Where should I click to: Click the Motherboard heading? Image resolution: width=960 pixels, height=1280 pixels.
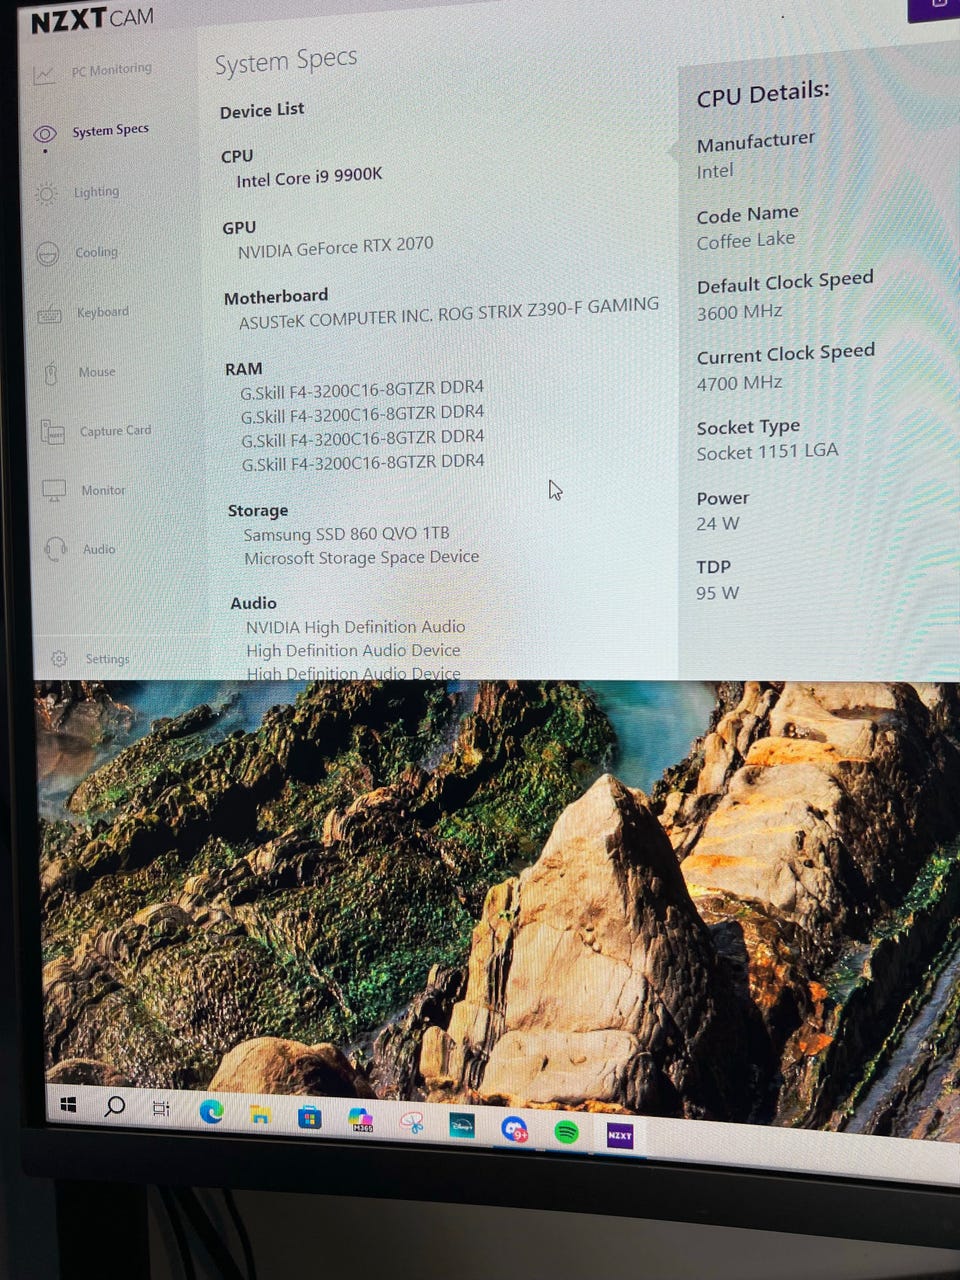pyautogui.click(x=276, y=297)
